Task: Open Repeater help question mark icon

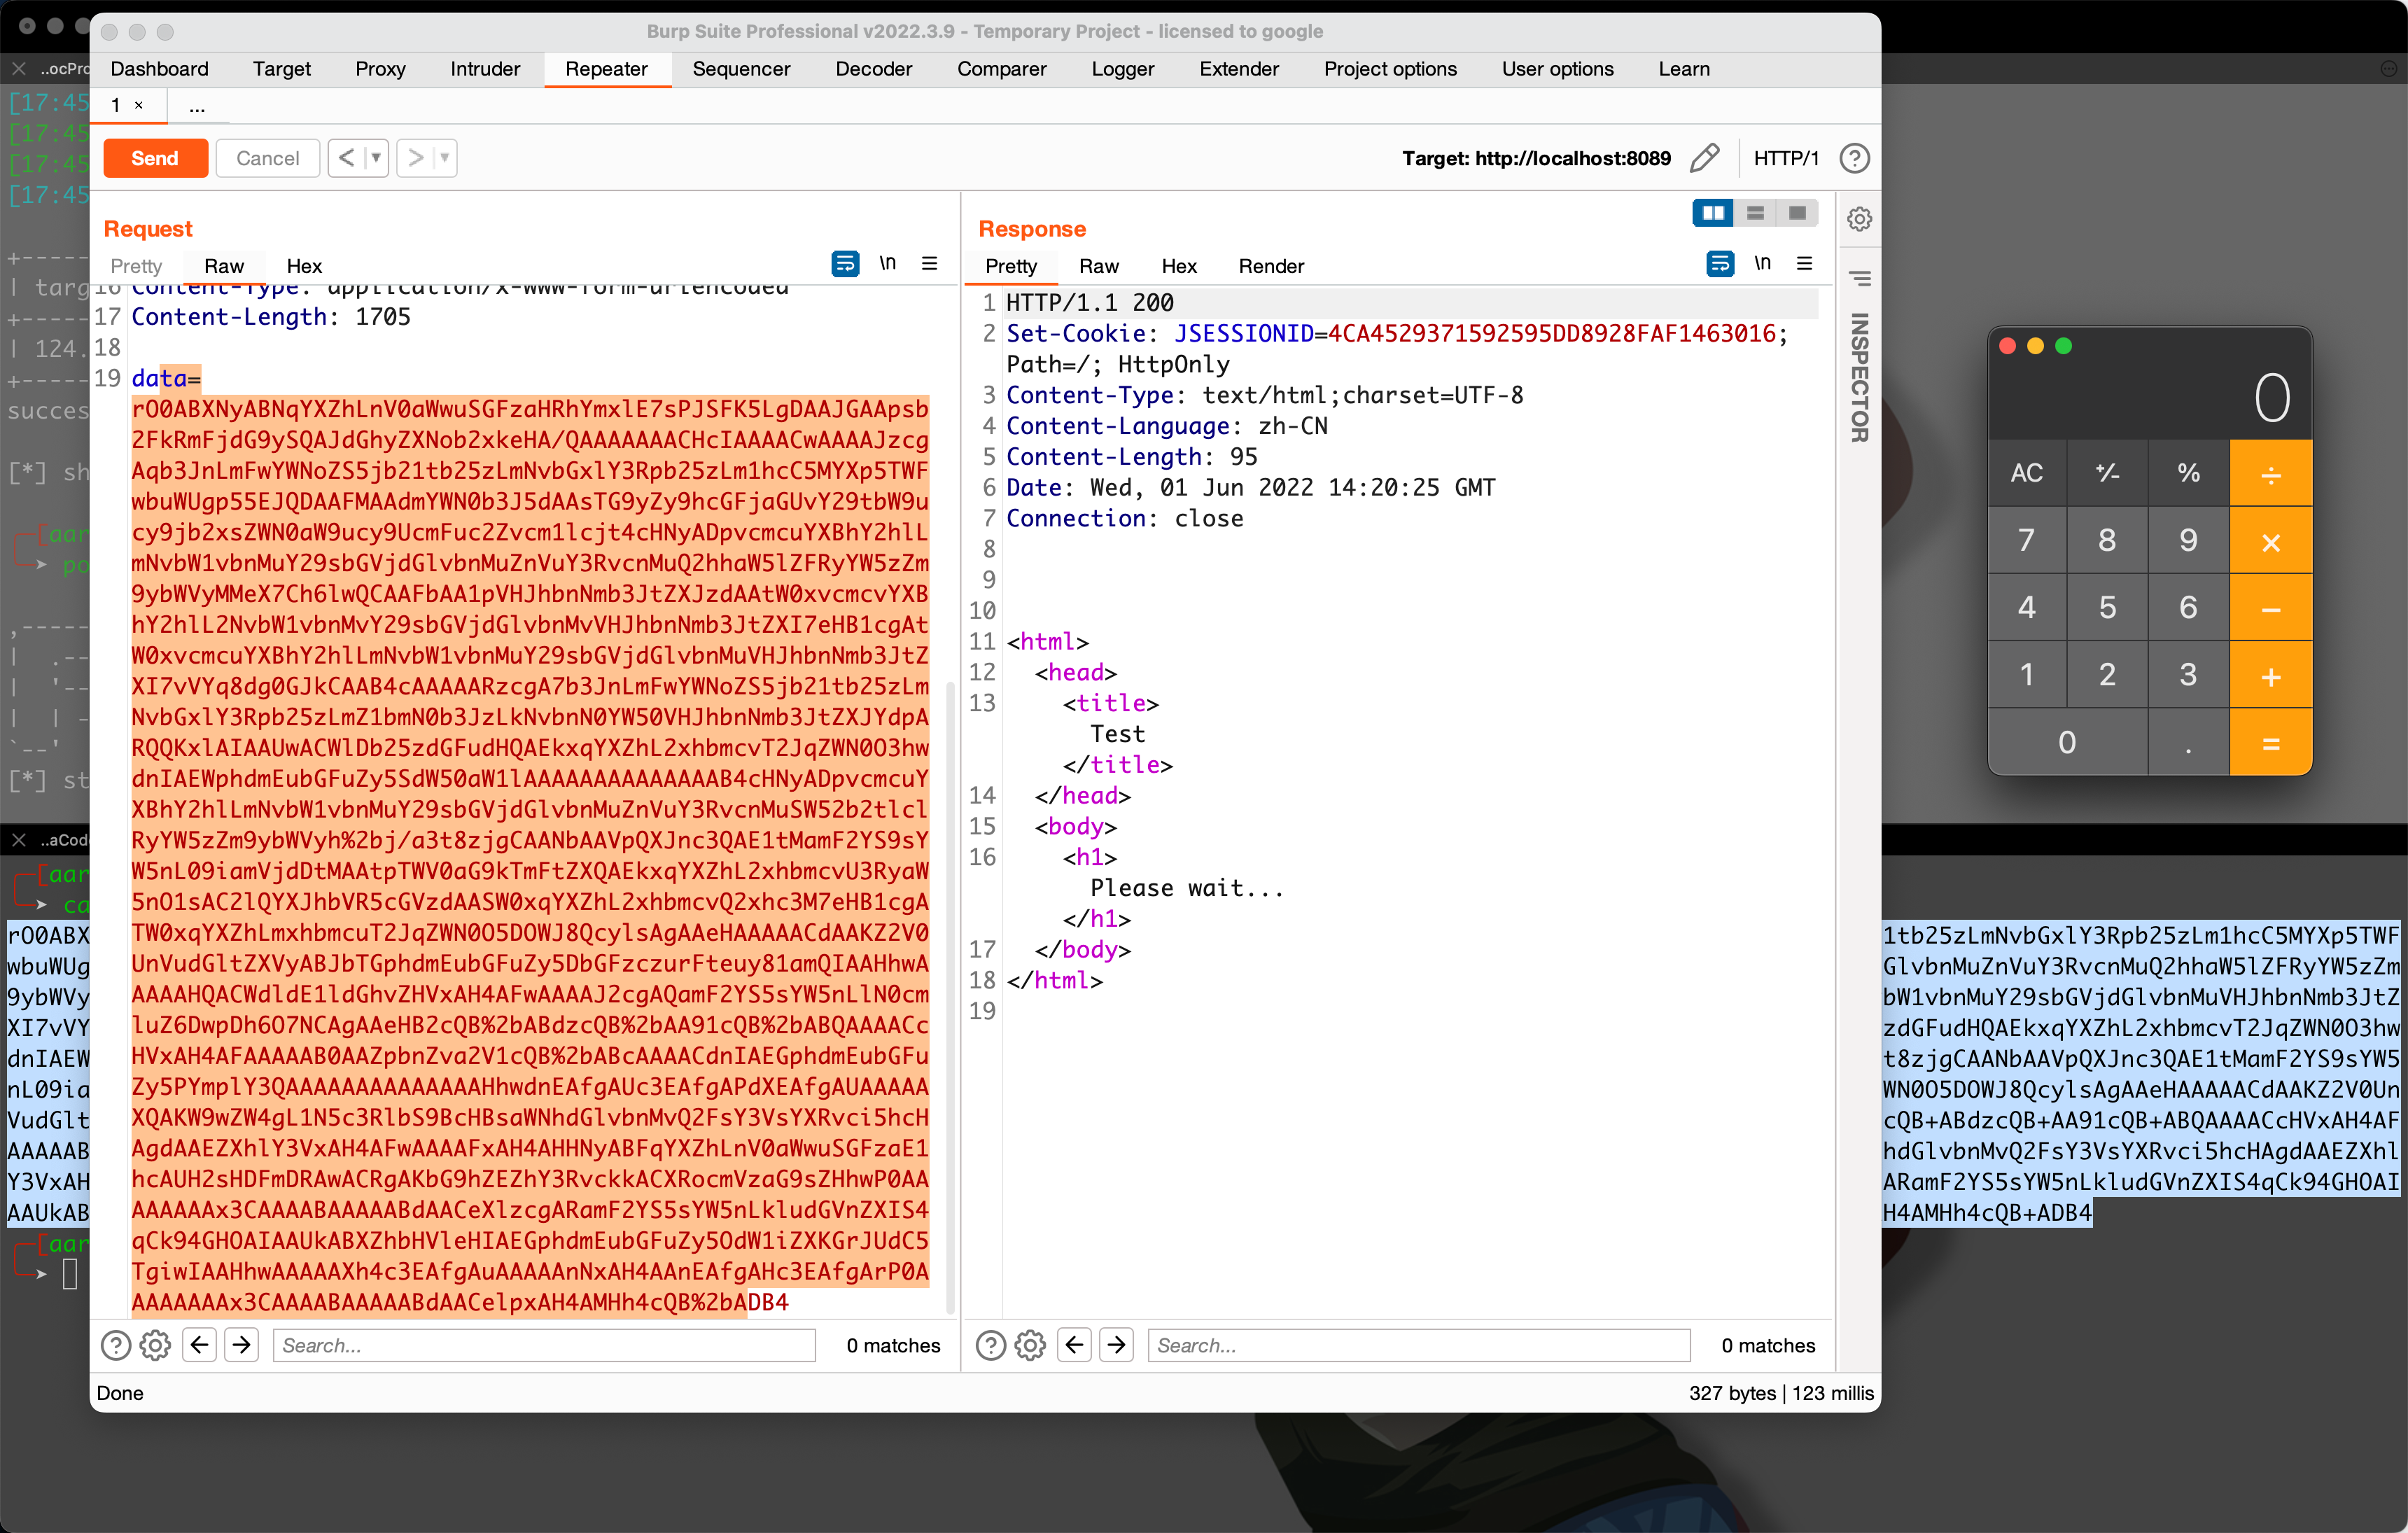Action: [1855, 158]
